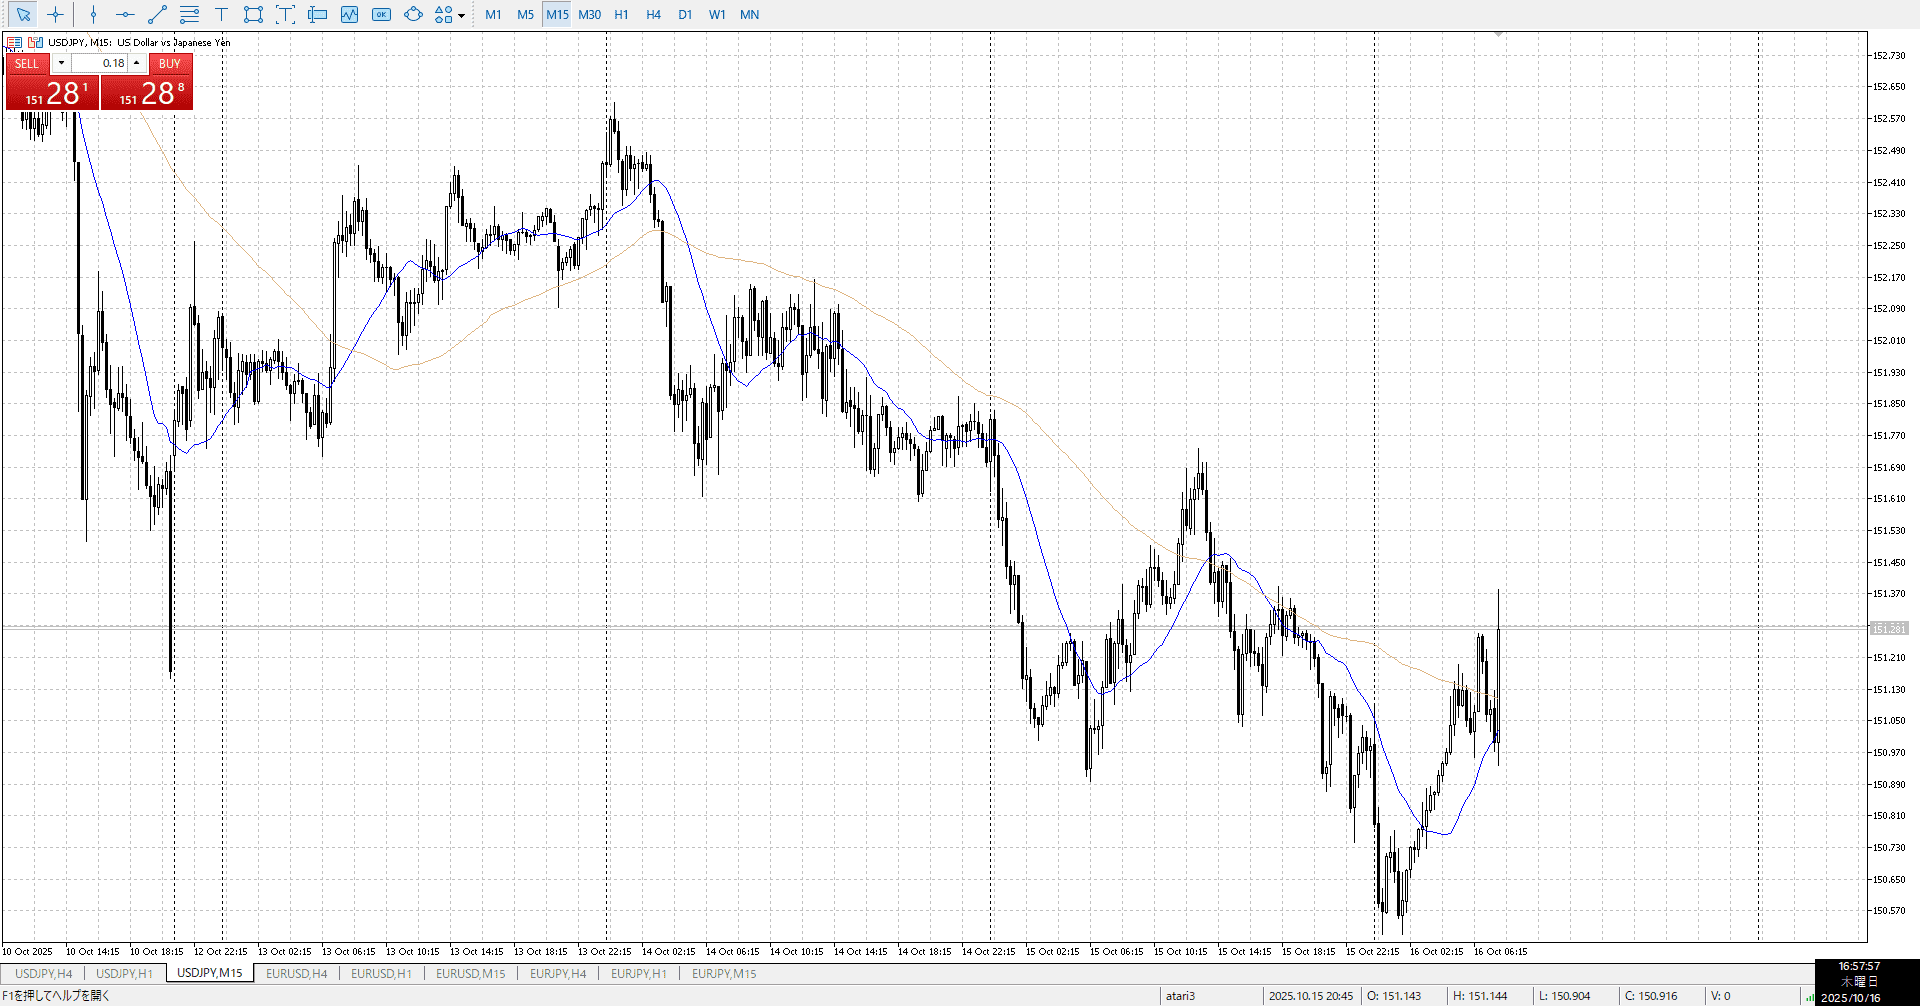Image resolution: width=1920 pixels, height=1006 pixels.
Task: Expand the shapes objects dropdown arrow
Action: tap(461, 15)
